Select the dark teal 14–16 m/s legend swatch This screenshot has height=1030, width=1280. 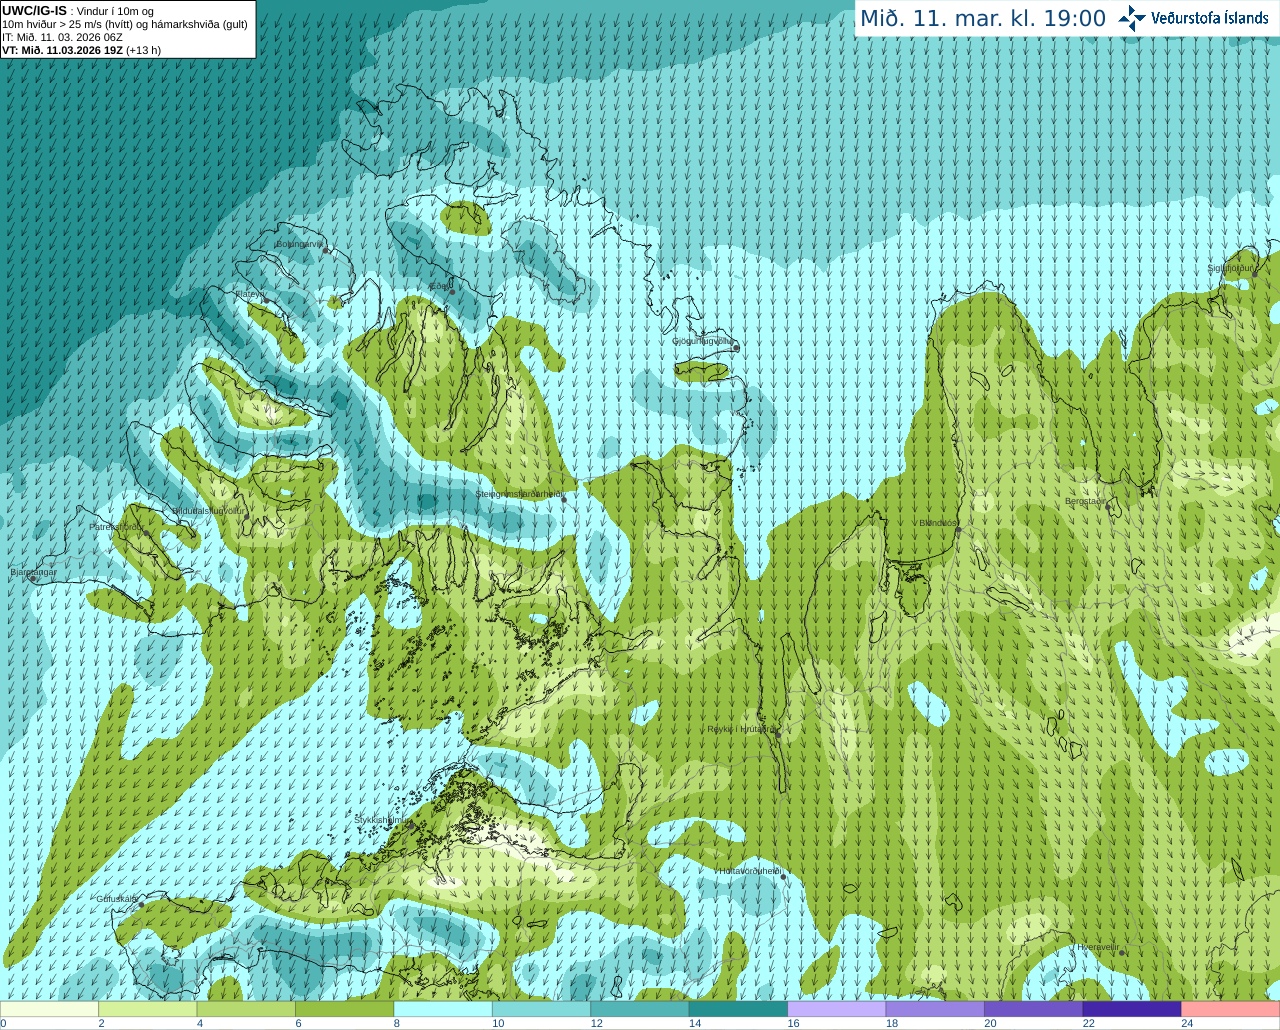pos(739,1009)
